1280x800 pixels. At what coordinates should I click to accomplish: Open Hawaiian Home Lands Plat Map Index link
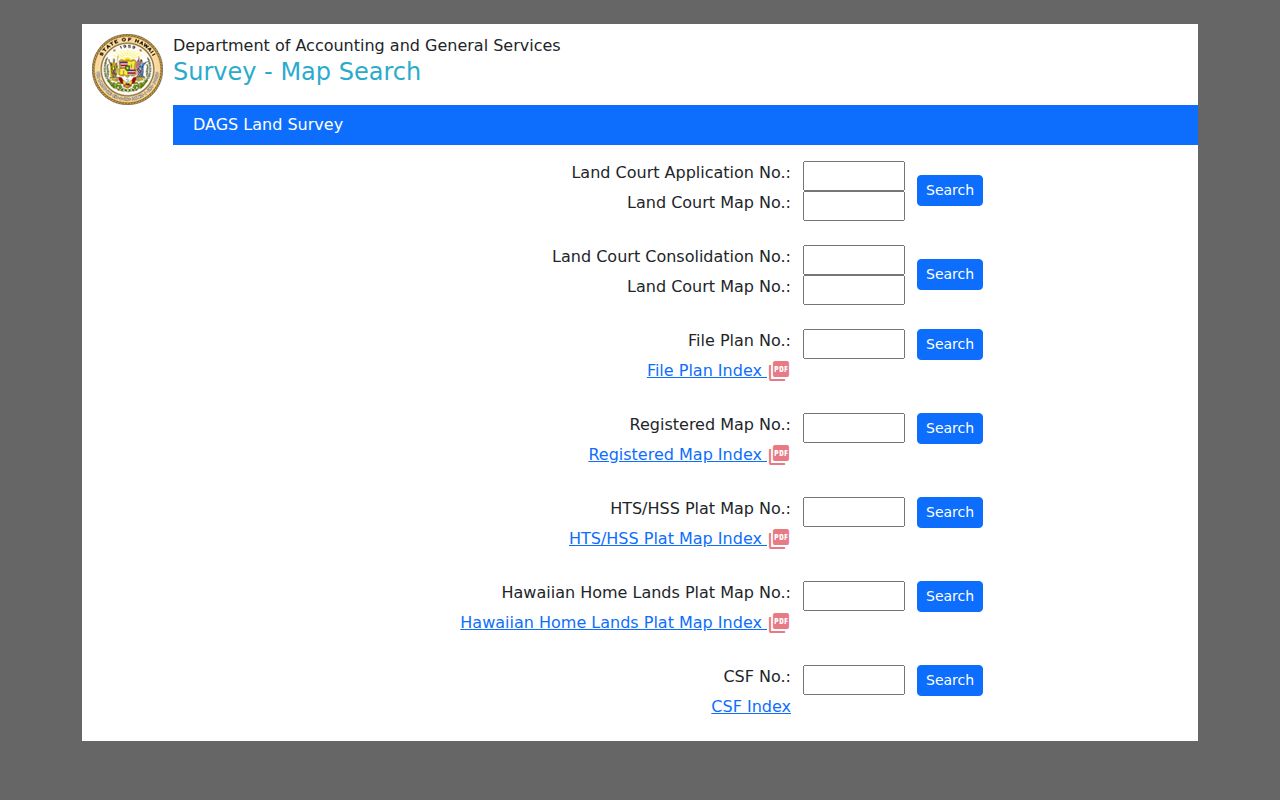612,623
